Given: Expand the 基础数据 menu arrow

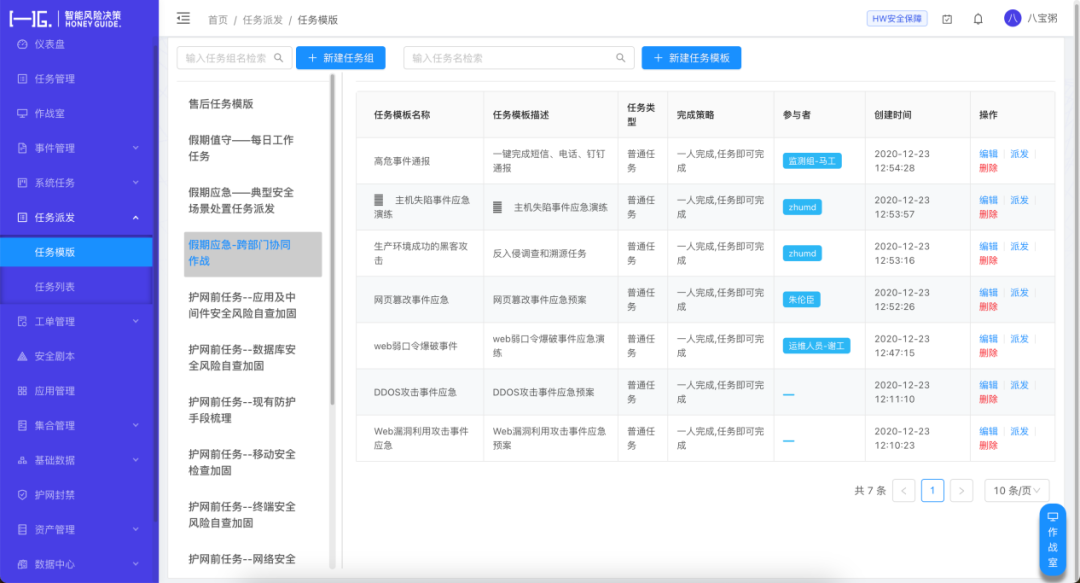Looking at the screenshot, I should [136, 460].
